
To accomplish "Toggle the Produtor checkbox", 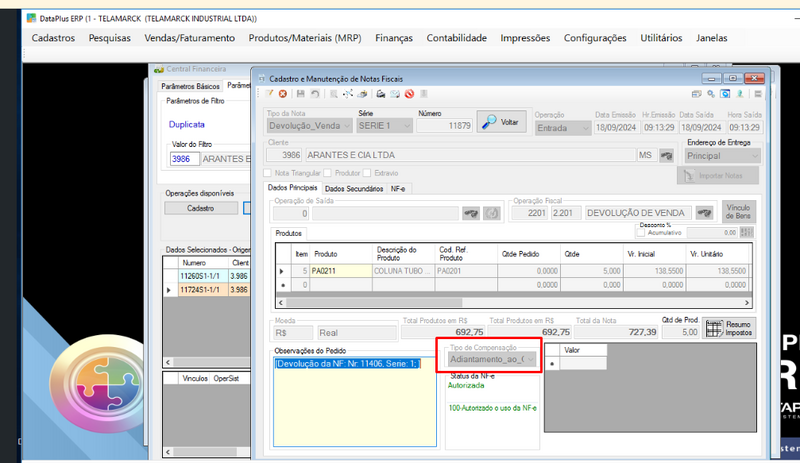I will 328,173.
